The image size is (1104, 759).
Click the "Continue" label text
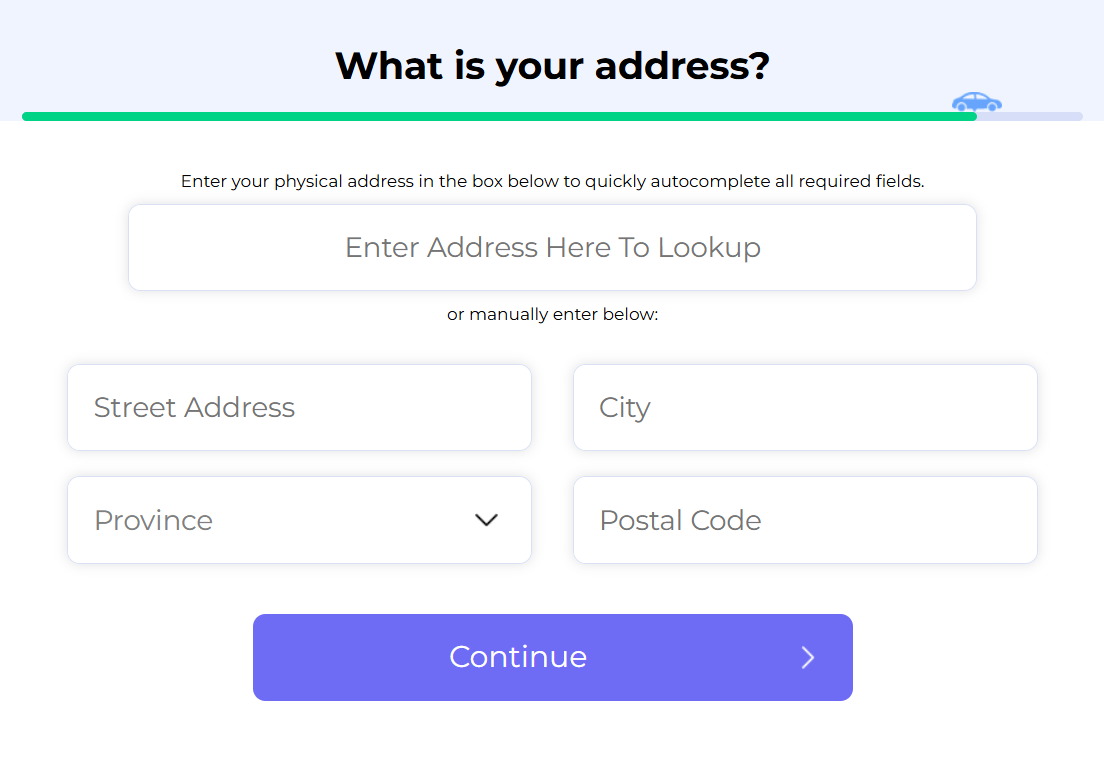pyautogui.click(x=518, y=657)
